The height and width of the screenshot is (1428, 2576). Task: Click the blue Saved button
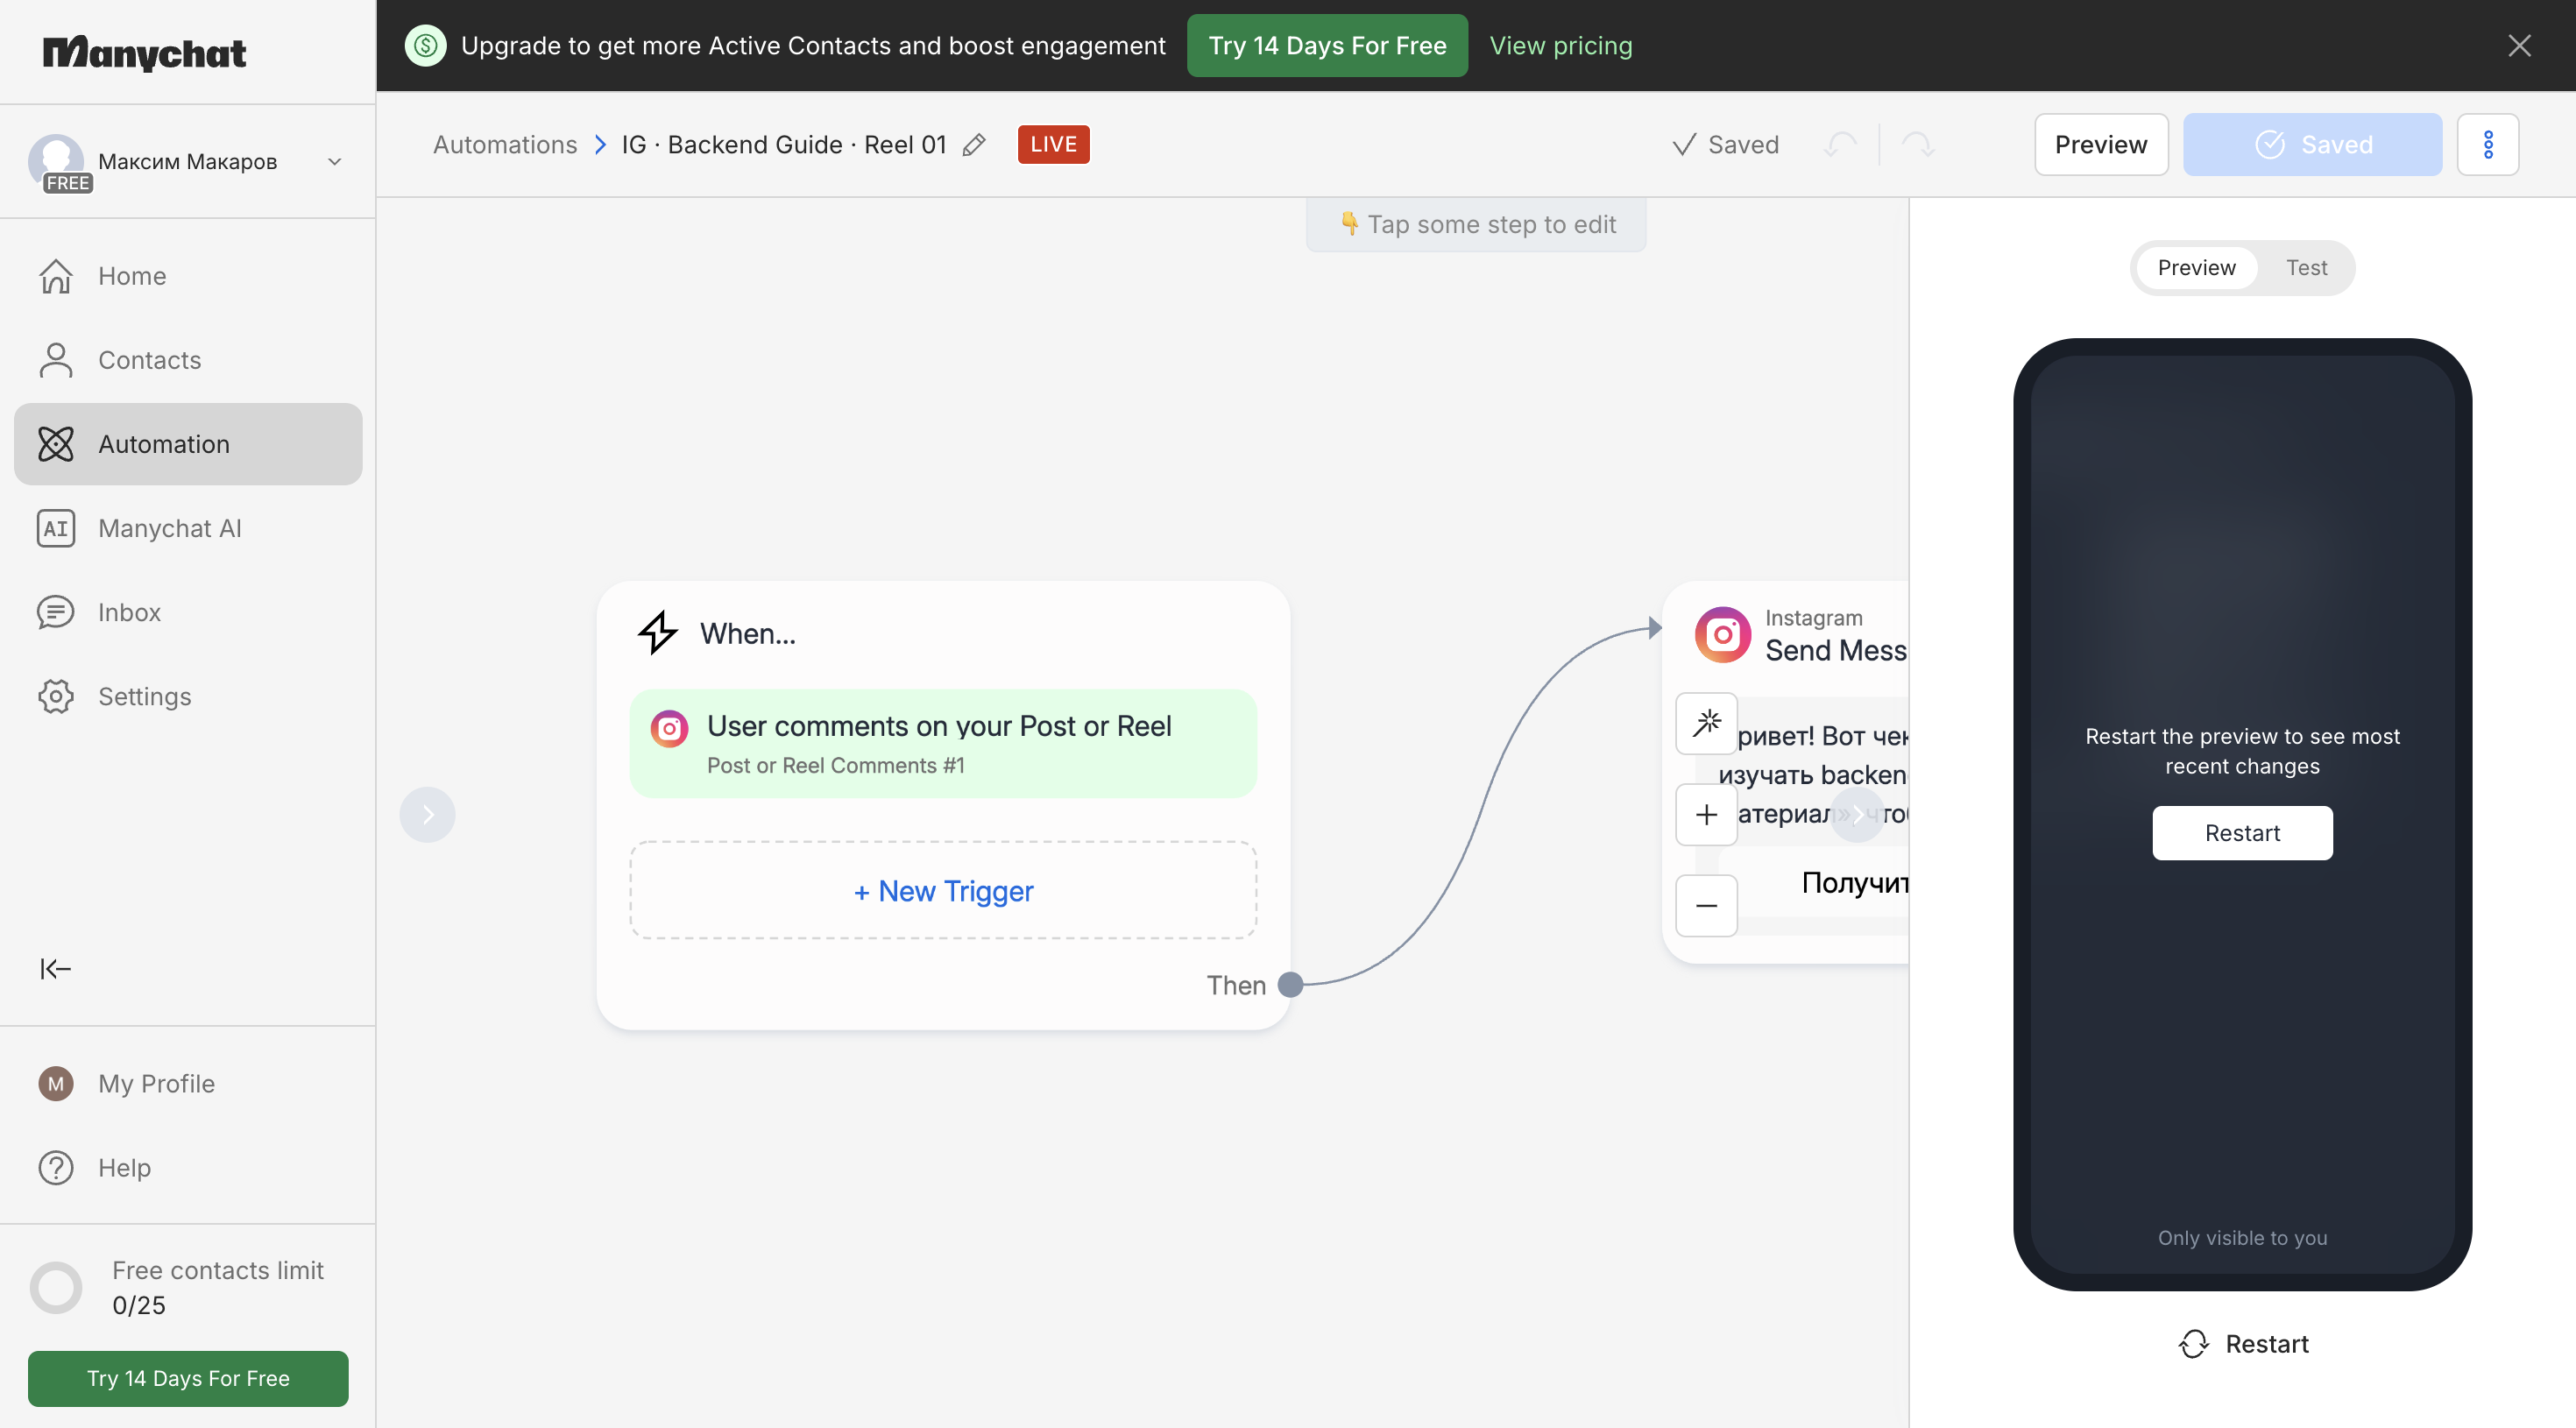[x=2312, y=145]
